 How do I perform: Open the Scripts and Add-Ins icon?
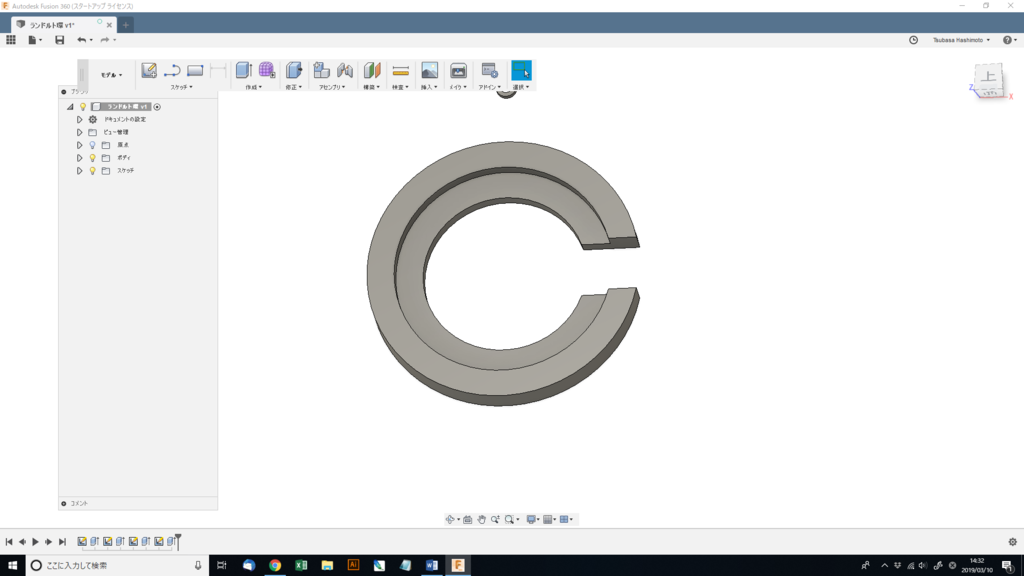(490, 71)
